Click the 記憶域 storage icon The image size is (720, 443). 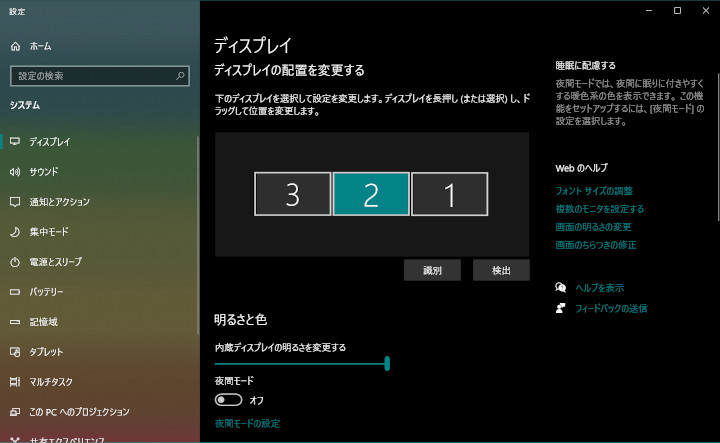click(x=15, y=322)
